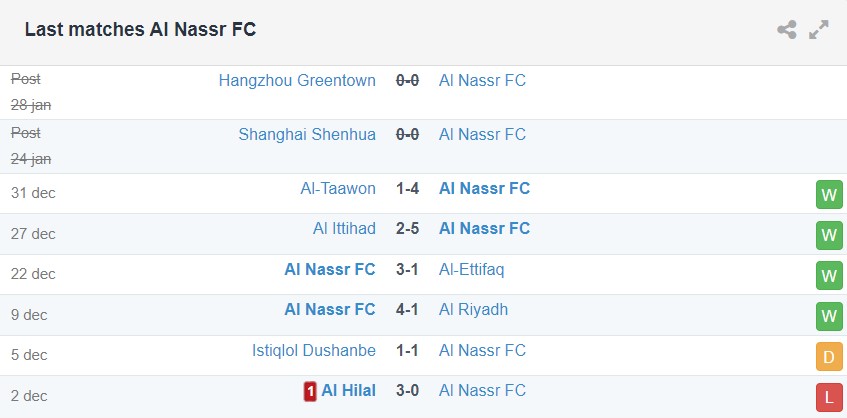Open the Al Riyadh team page
Viewport: 847px width, 418px height.
click(x=473, y=310)
